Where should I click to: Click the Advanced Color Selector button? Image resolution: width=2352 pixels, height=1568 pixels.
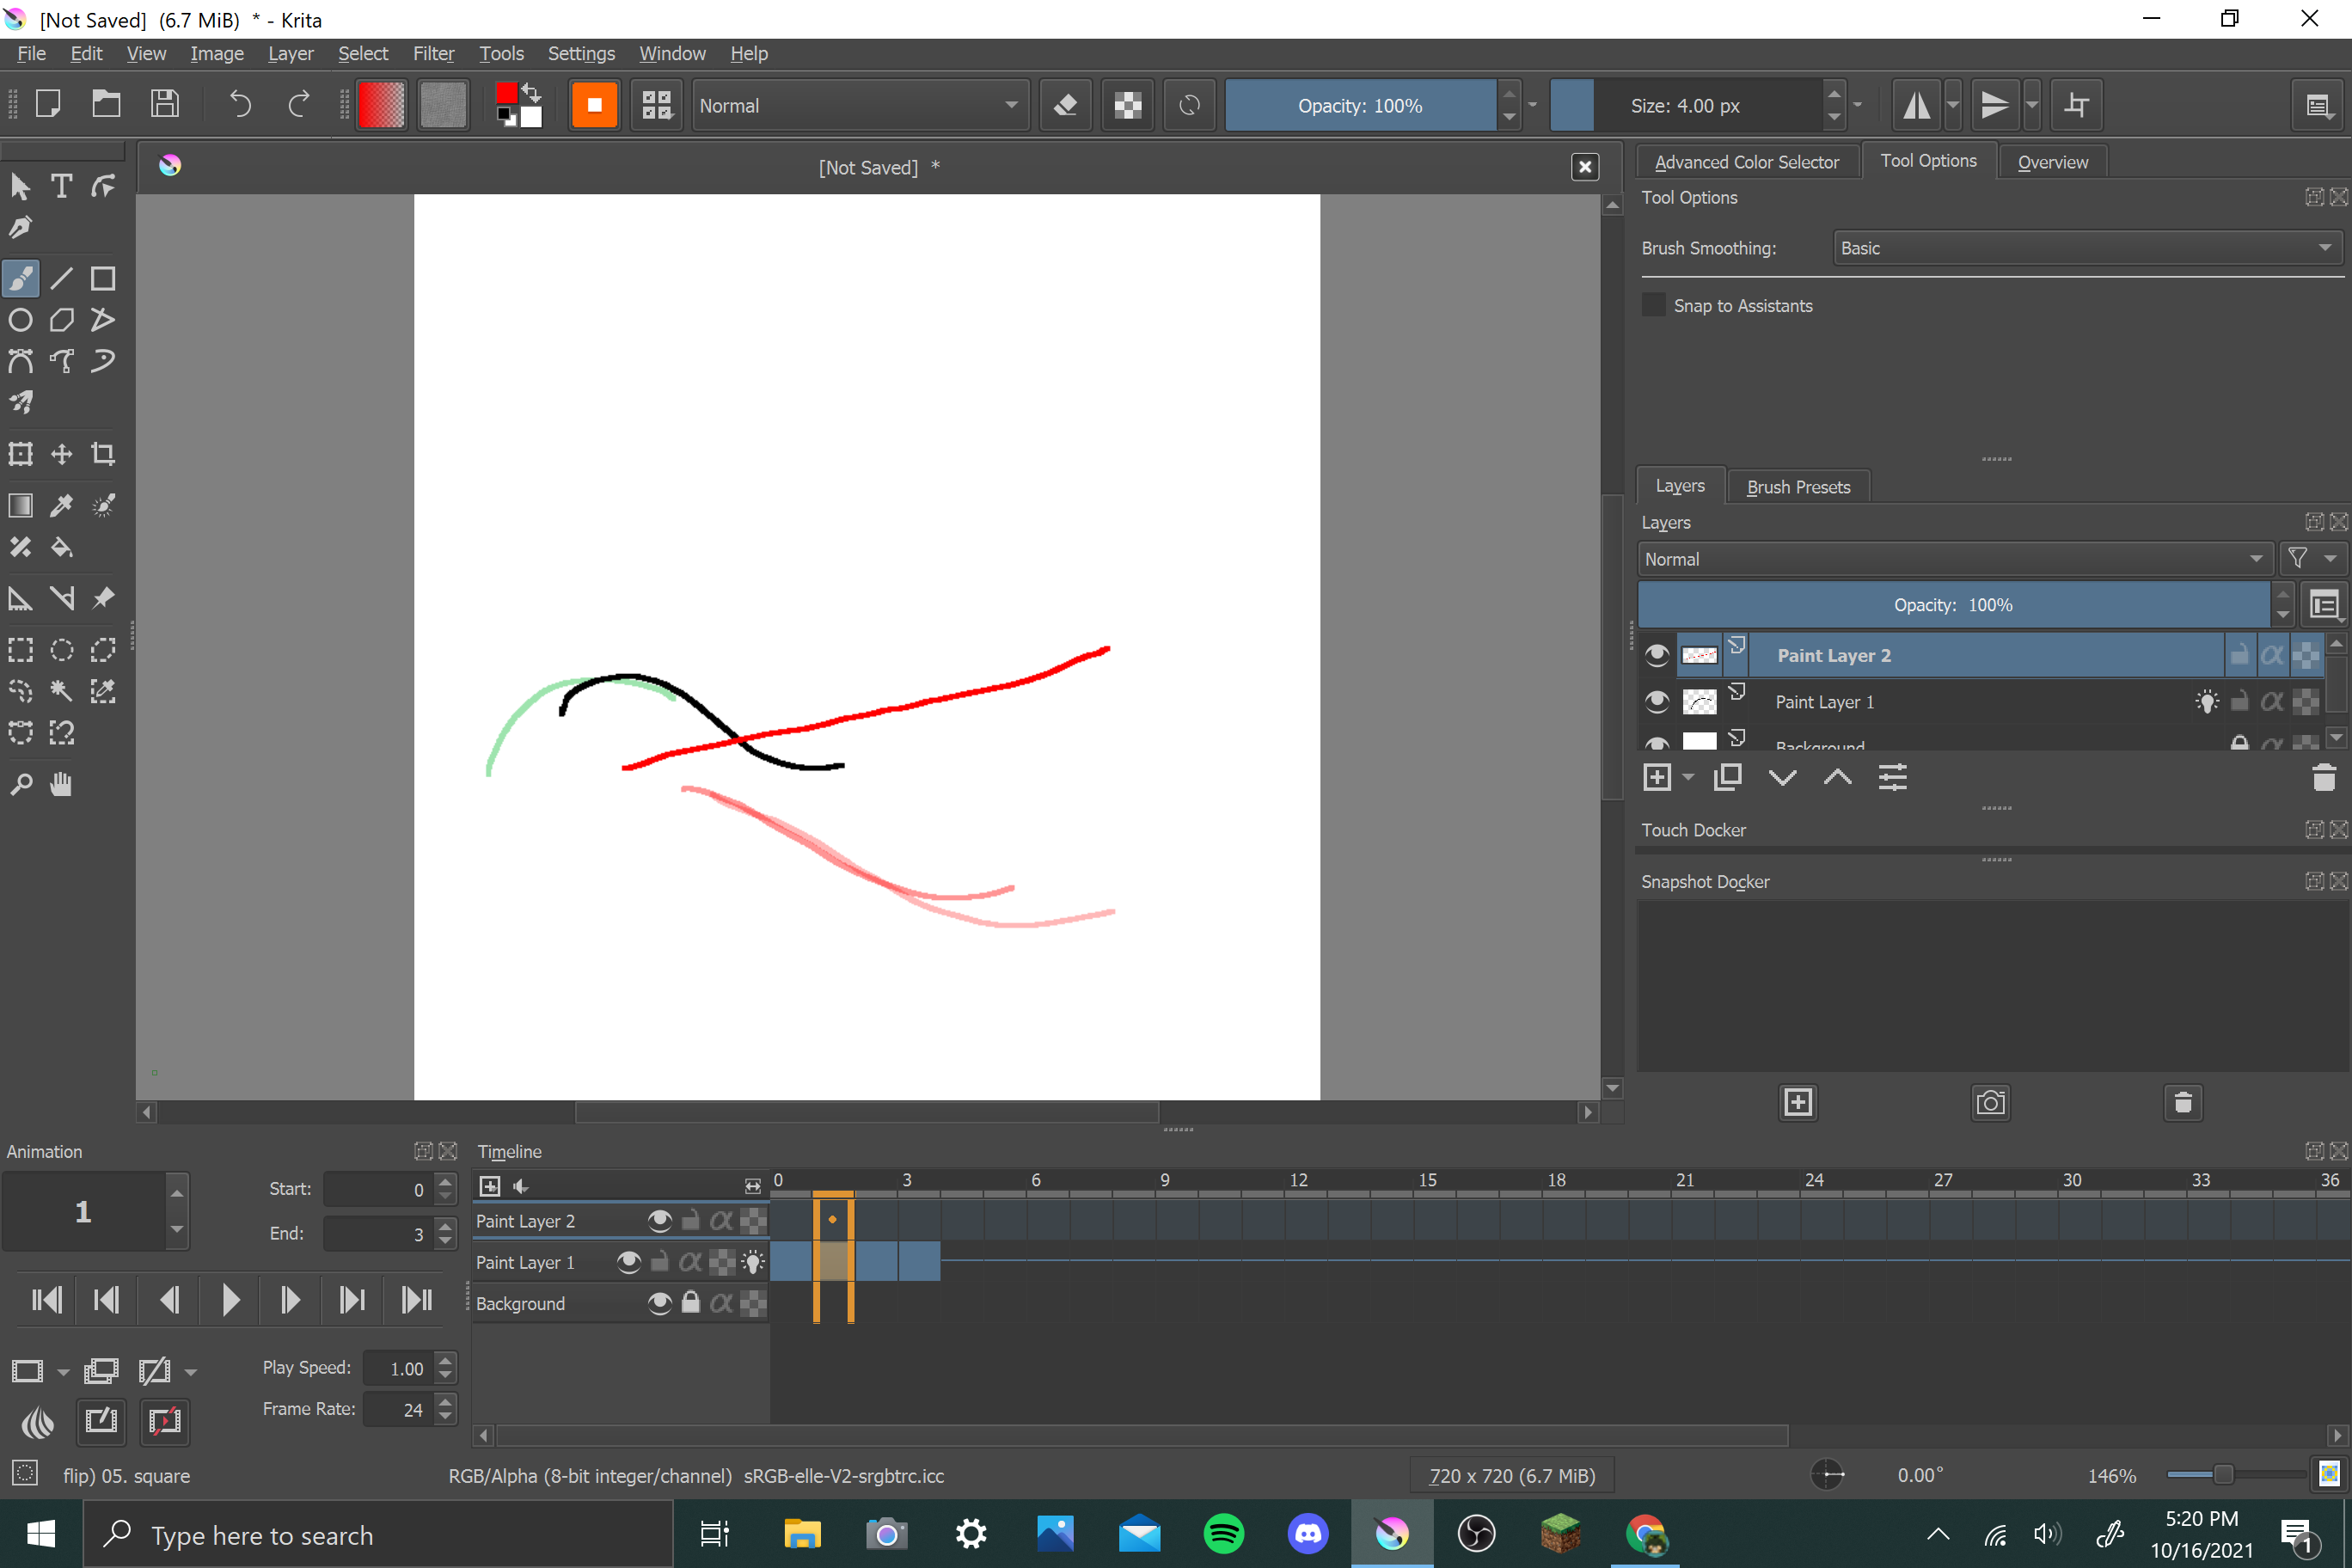pos(1746,161)
